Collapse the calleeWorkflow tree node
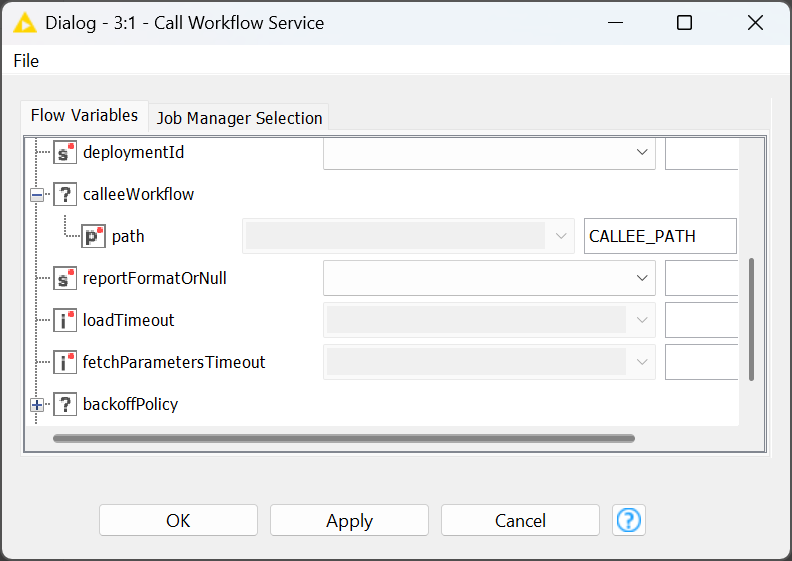 37,195
